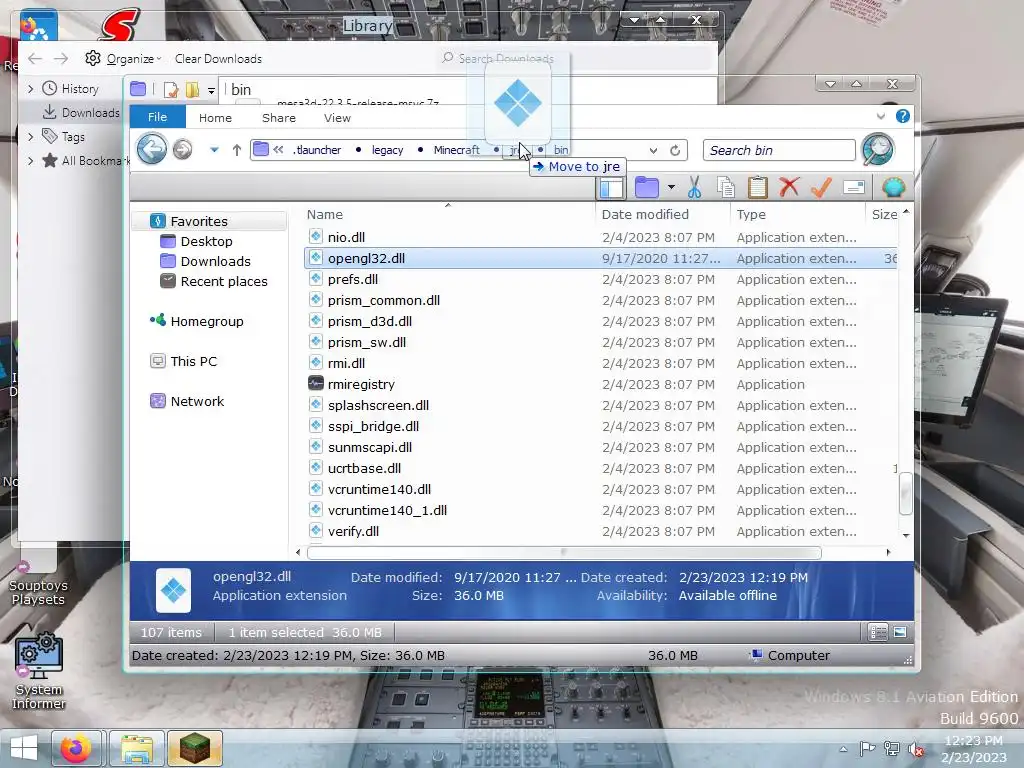Click the orange checkmark Properties icon
This screenshot has width=1024, height=768.
821,187
